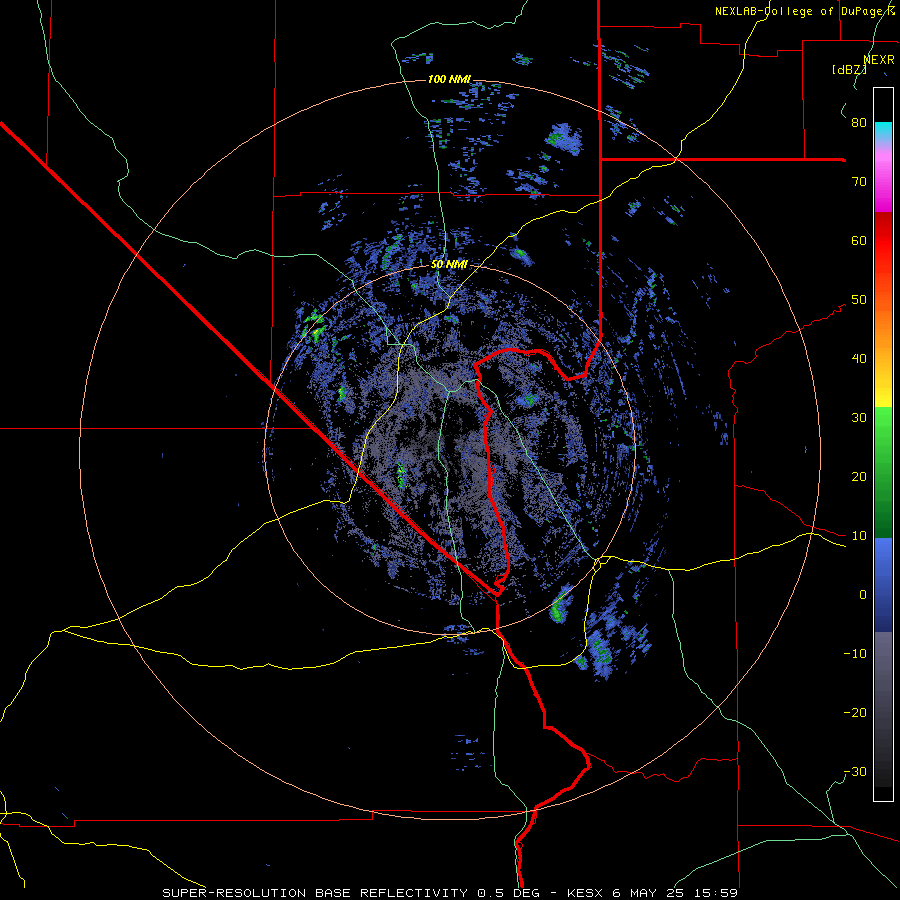Click the 50 dBZ scale value

pos(859,300)
